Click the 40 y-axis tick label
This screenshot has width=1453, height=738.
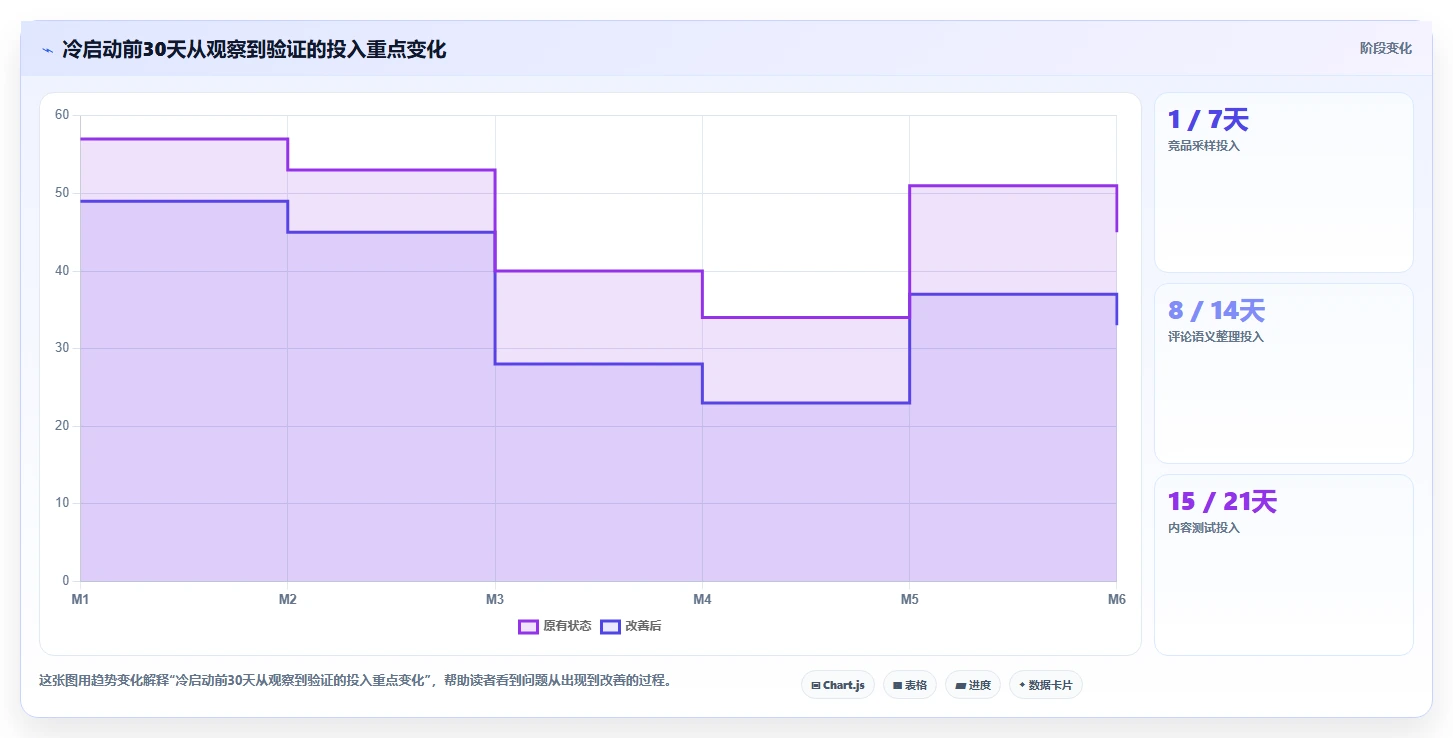click(62, 271)
